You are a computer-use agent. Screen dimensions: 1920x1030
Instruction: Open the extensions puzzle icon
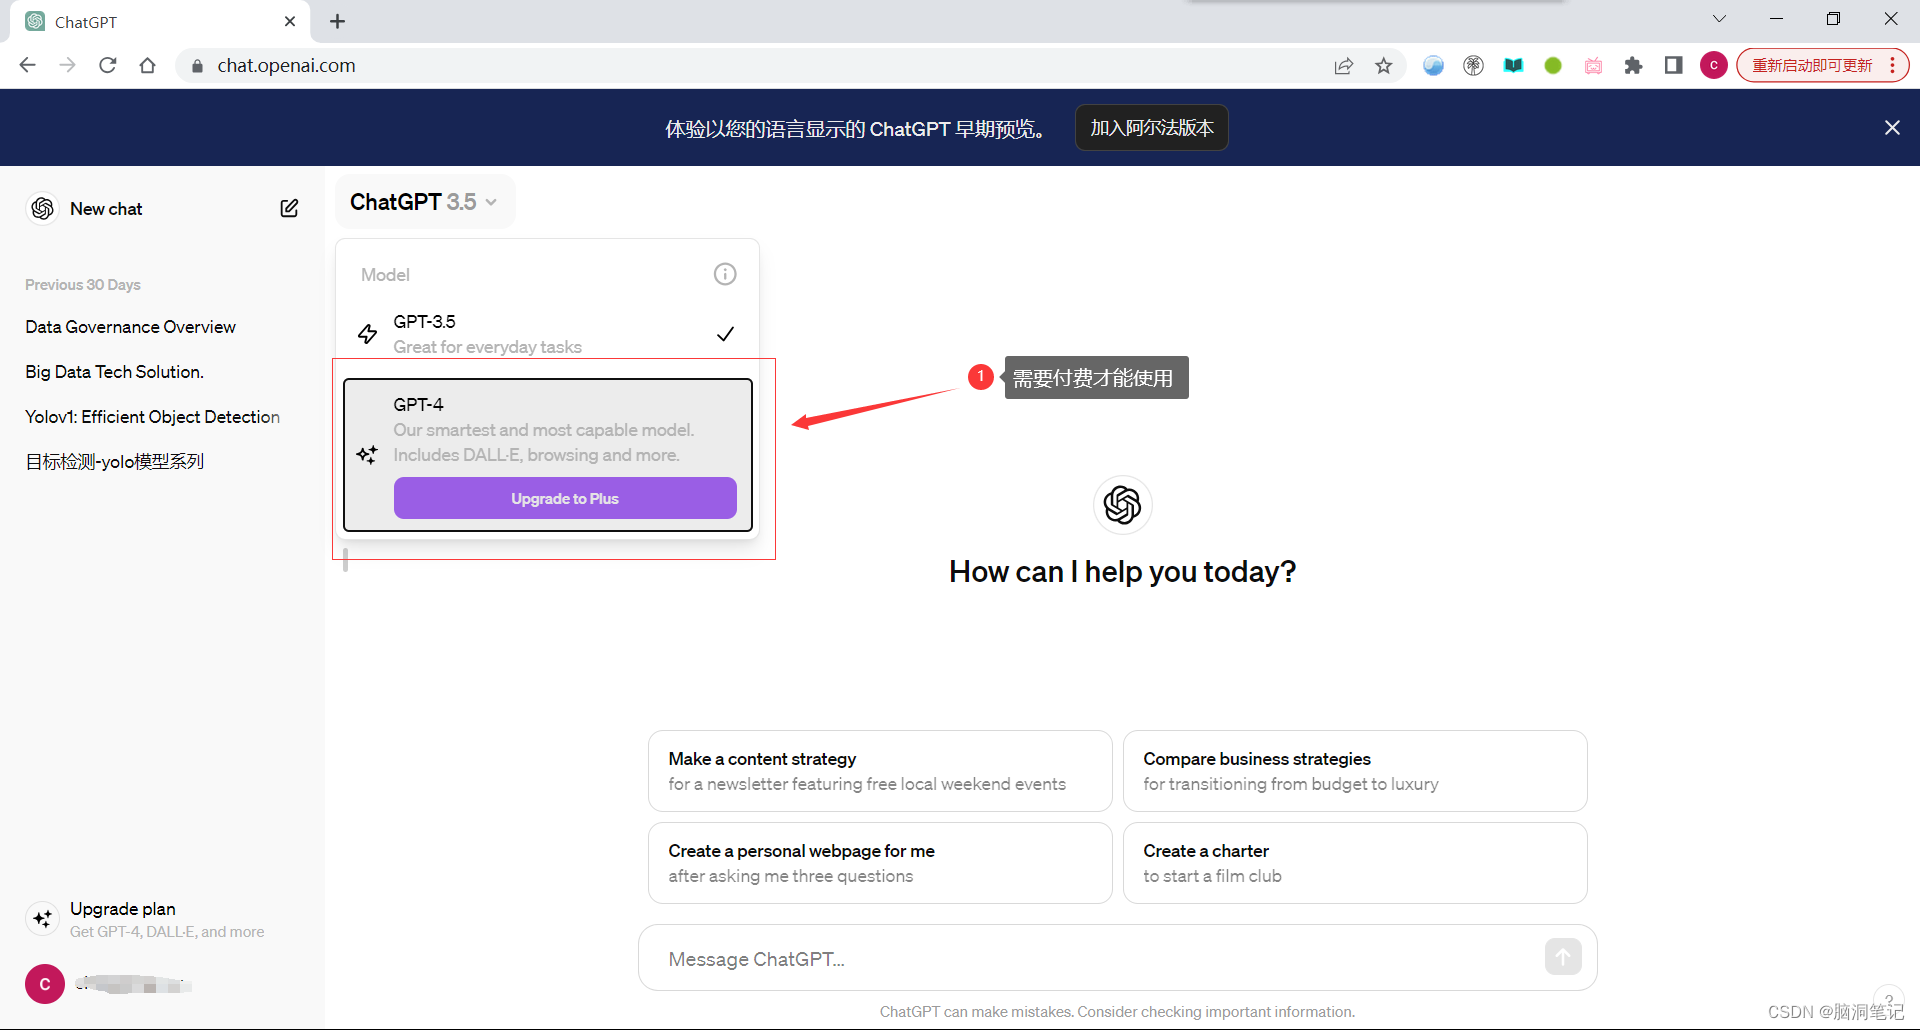(1634, 66)
